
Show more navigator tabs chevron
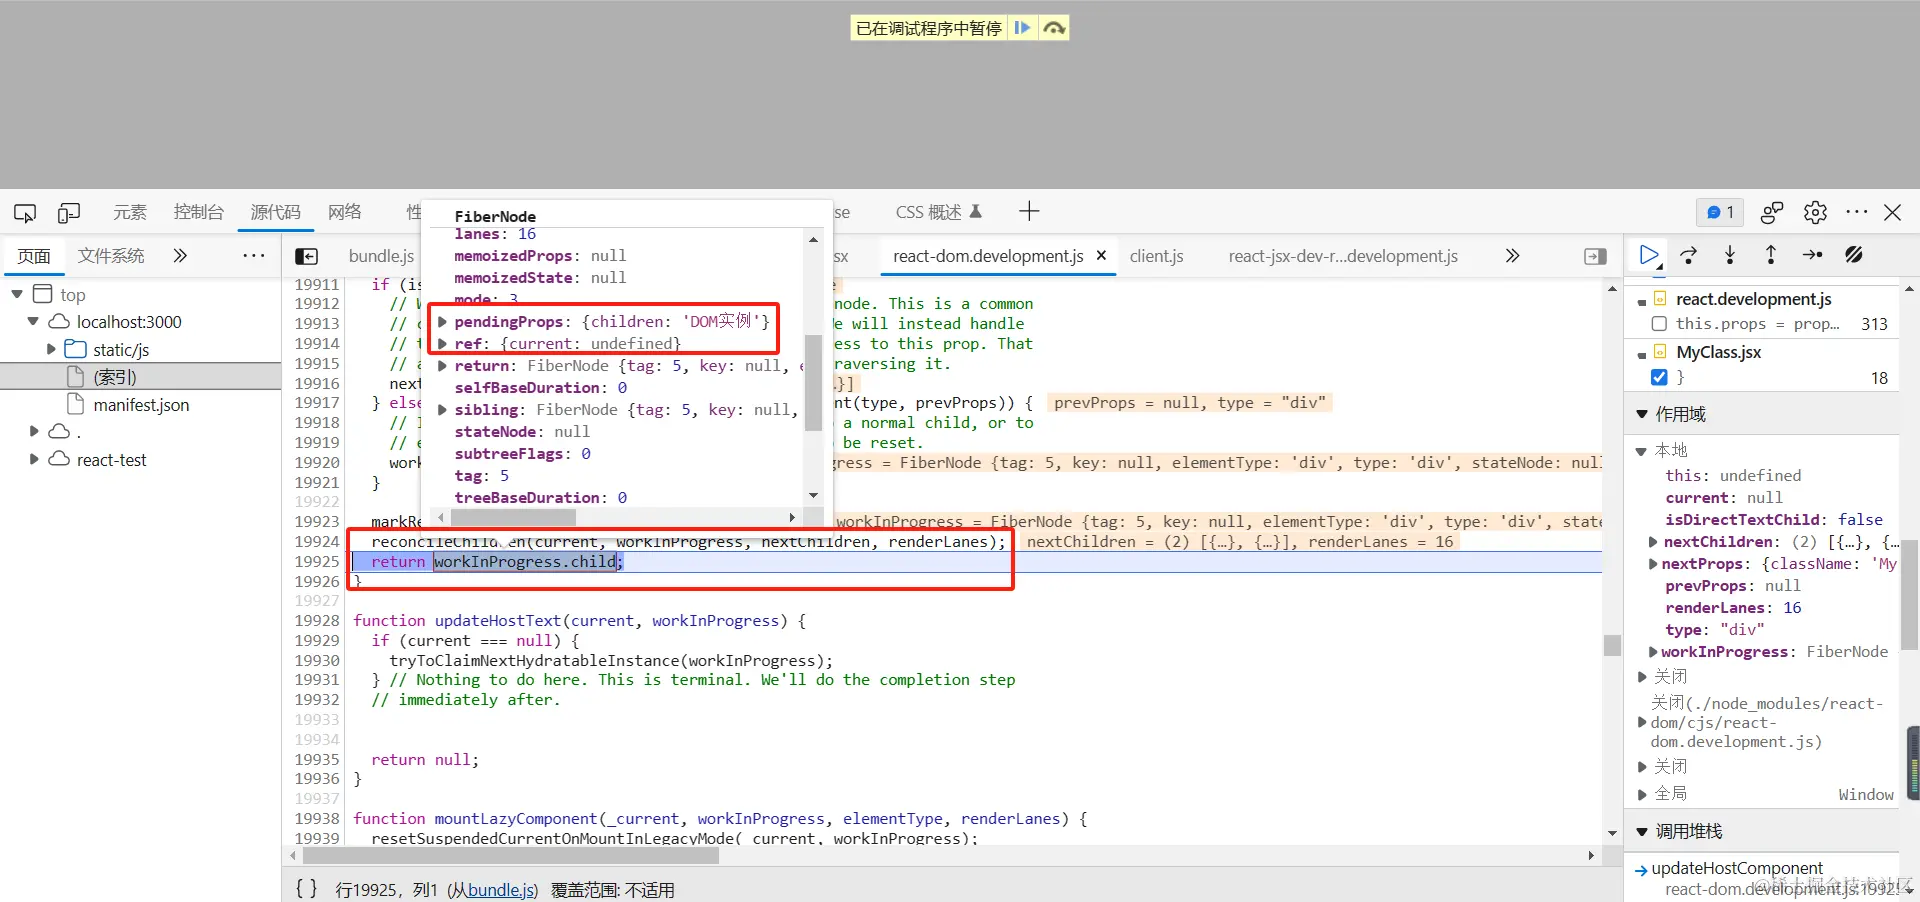click(x=180, y=256)
